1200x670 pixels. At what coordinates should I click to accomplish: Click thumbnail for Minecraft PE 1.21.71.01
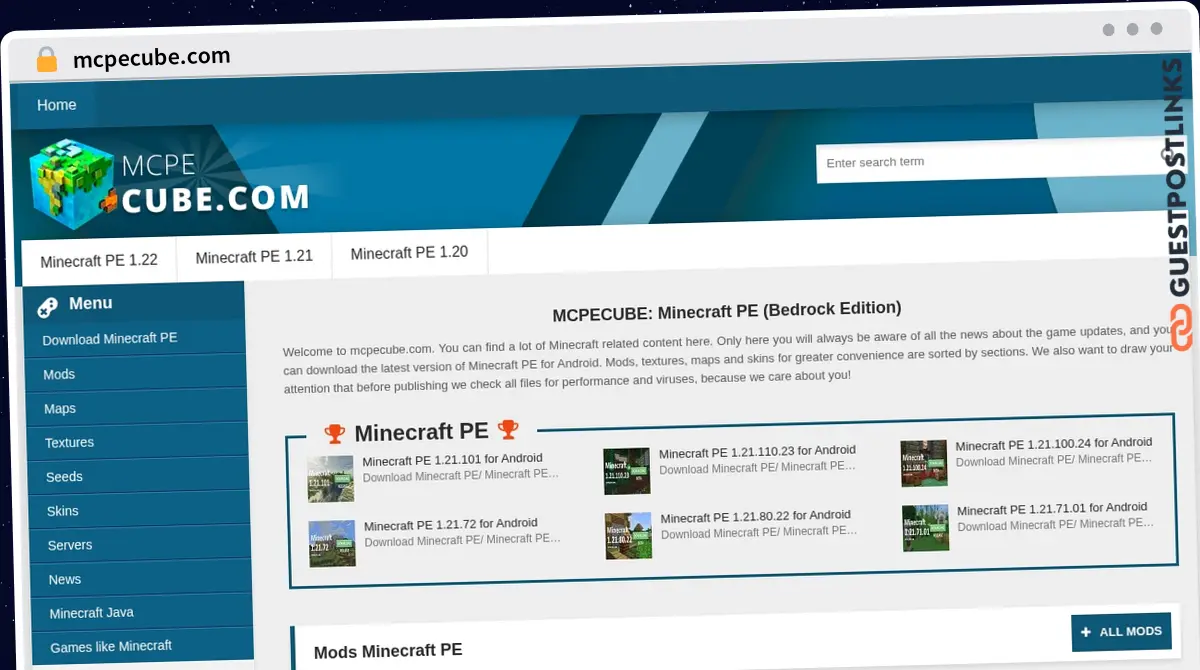click(926, 528)
